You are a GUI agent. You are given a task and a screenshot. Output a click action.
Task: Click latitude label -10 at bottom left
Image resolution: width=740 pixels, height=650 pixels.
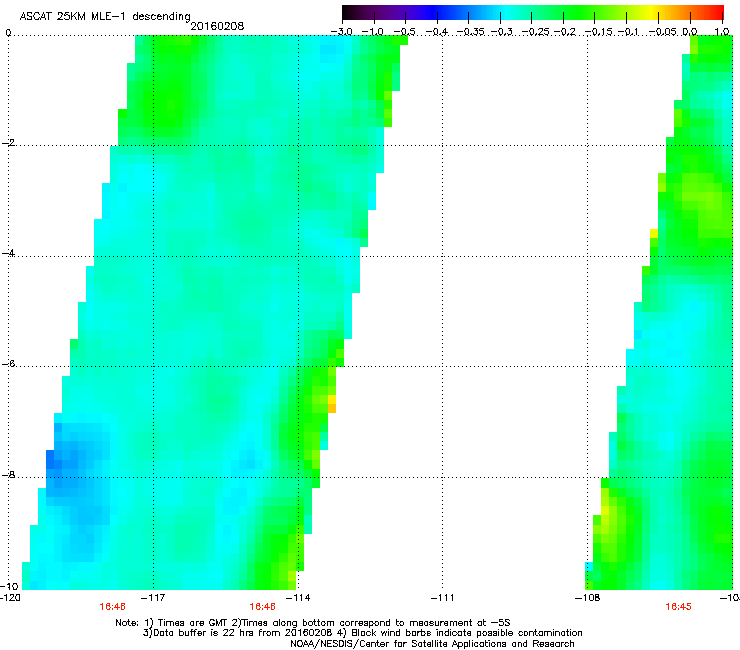[9, 586]
